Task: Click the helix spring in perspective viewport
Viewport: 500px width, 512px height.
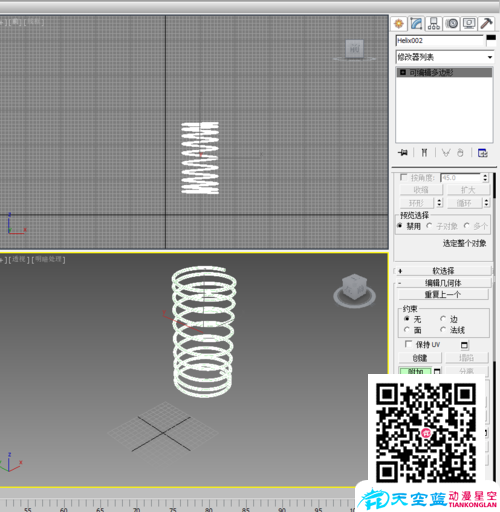Action: (x=204, y=331)
